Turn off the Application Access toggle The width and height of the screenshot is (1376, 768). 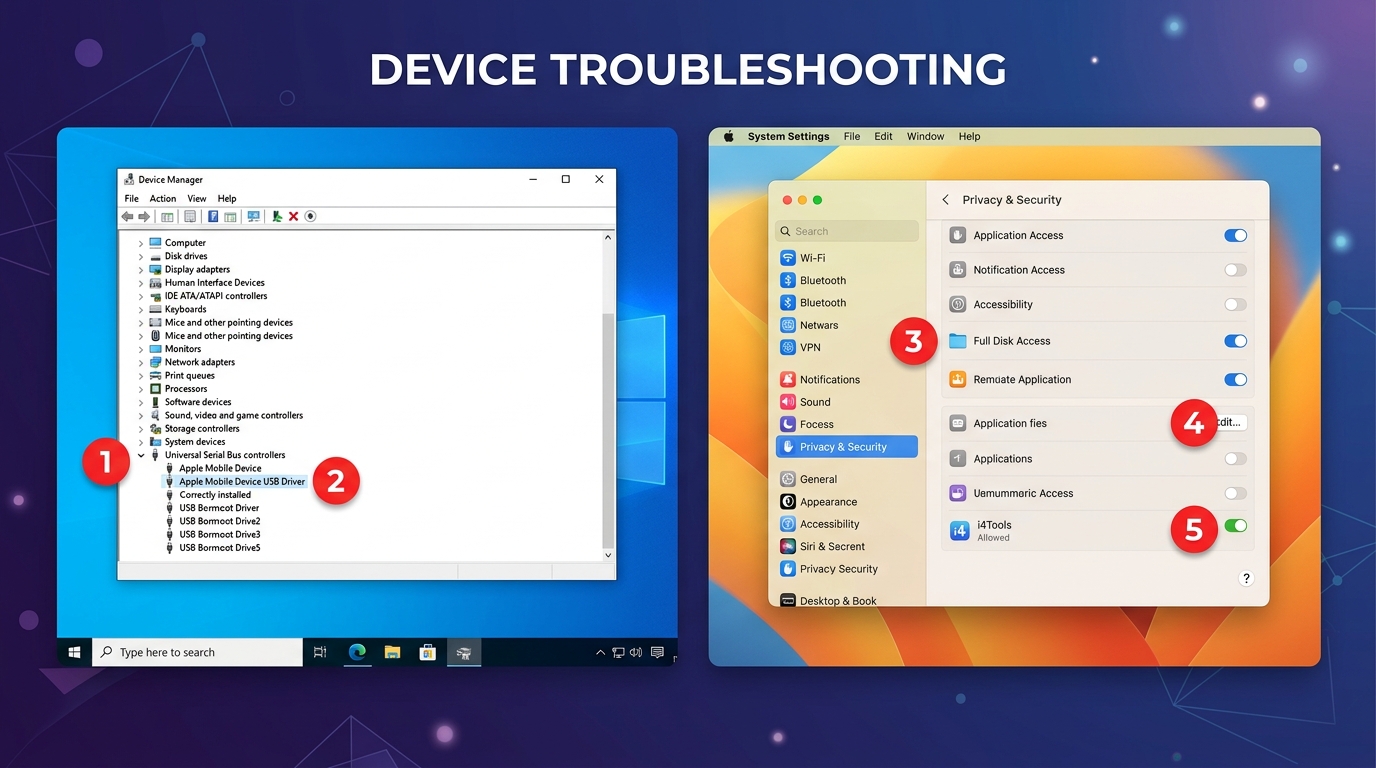tap(1235, 235)
